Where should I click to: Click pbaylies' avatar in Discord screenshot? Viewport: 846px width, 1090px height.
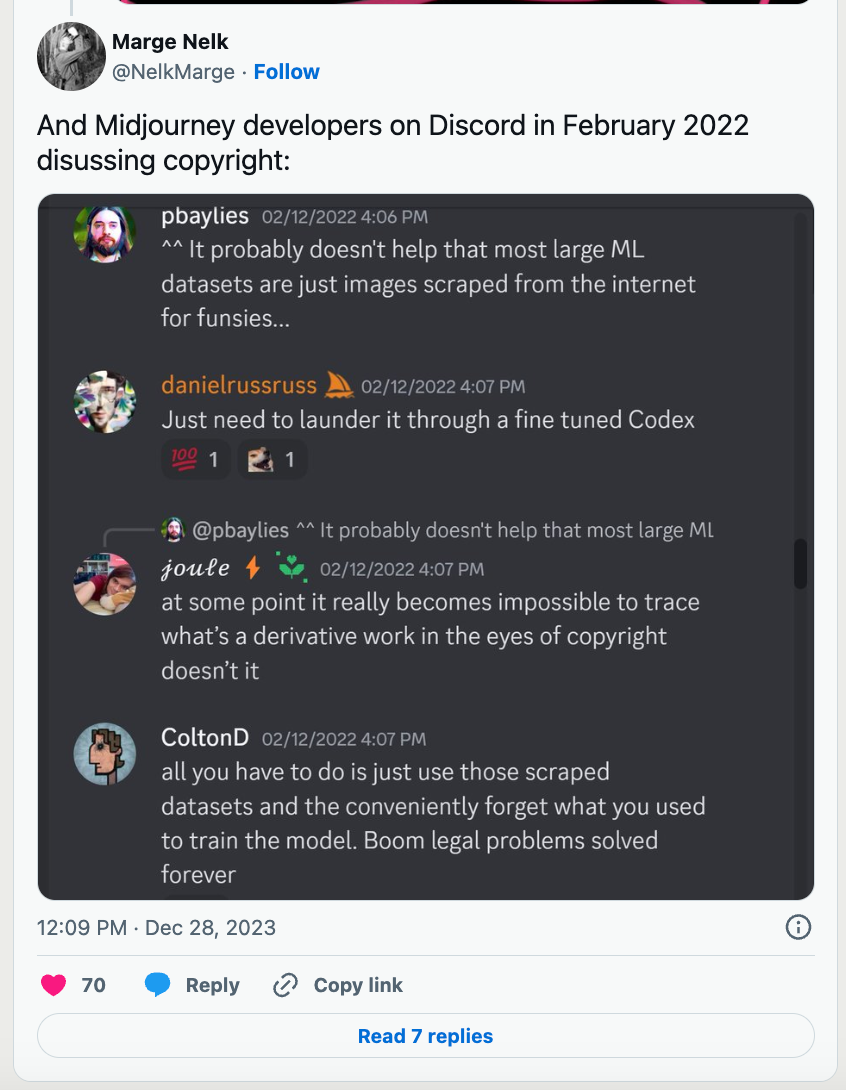(x=105, y=232)
